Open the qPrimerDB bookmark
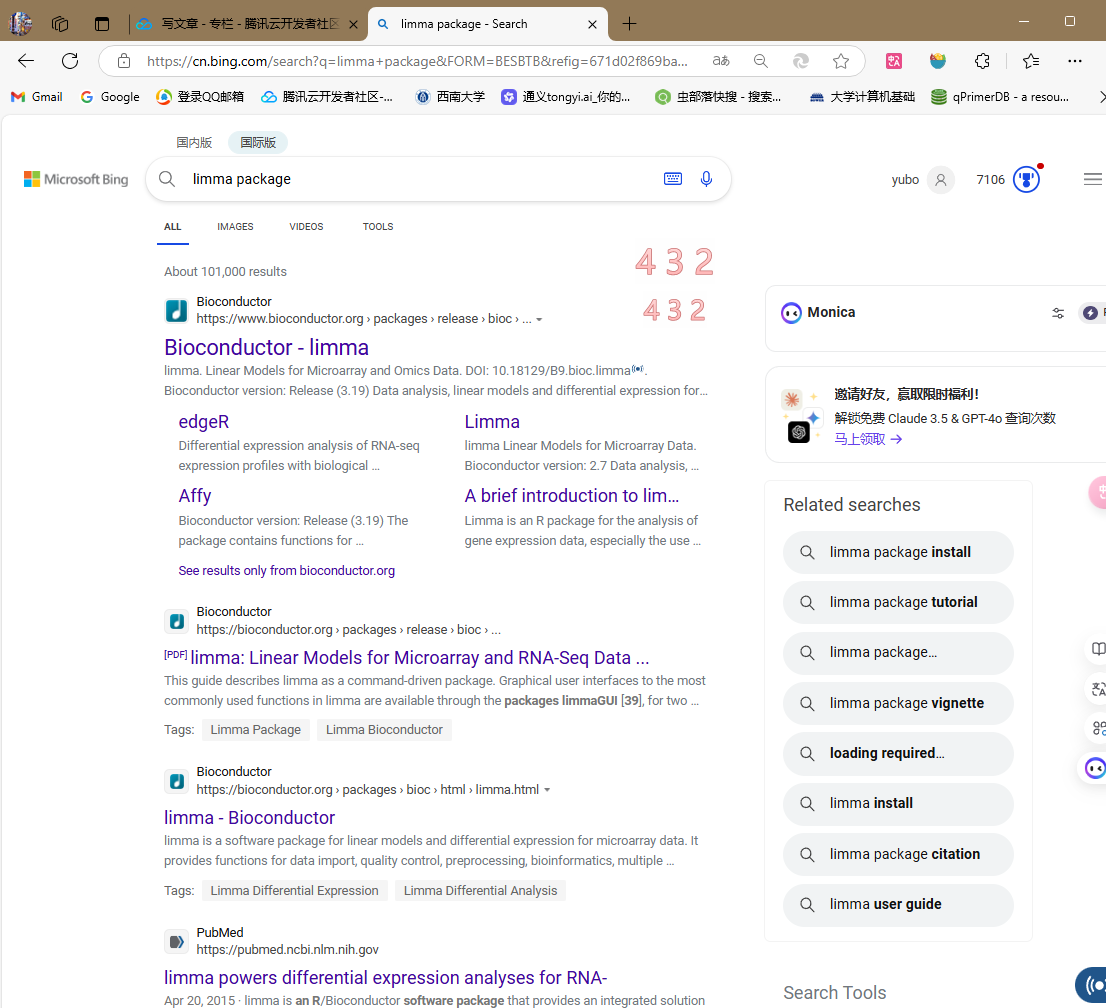The height and width of the screenshot is (1008, 1106). coord(999,97)
